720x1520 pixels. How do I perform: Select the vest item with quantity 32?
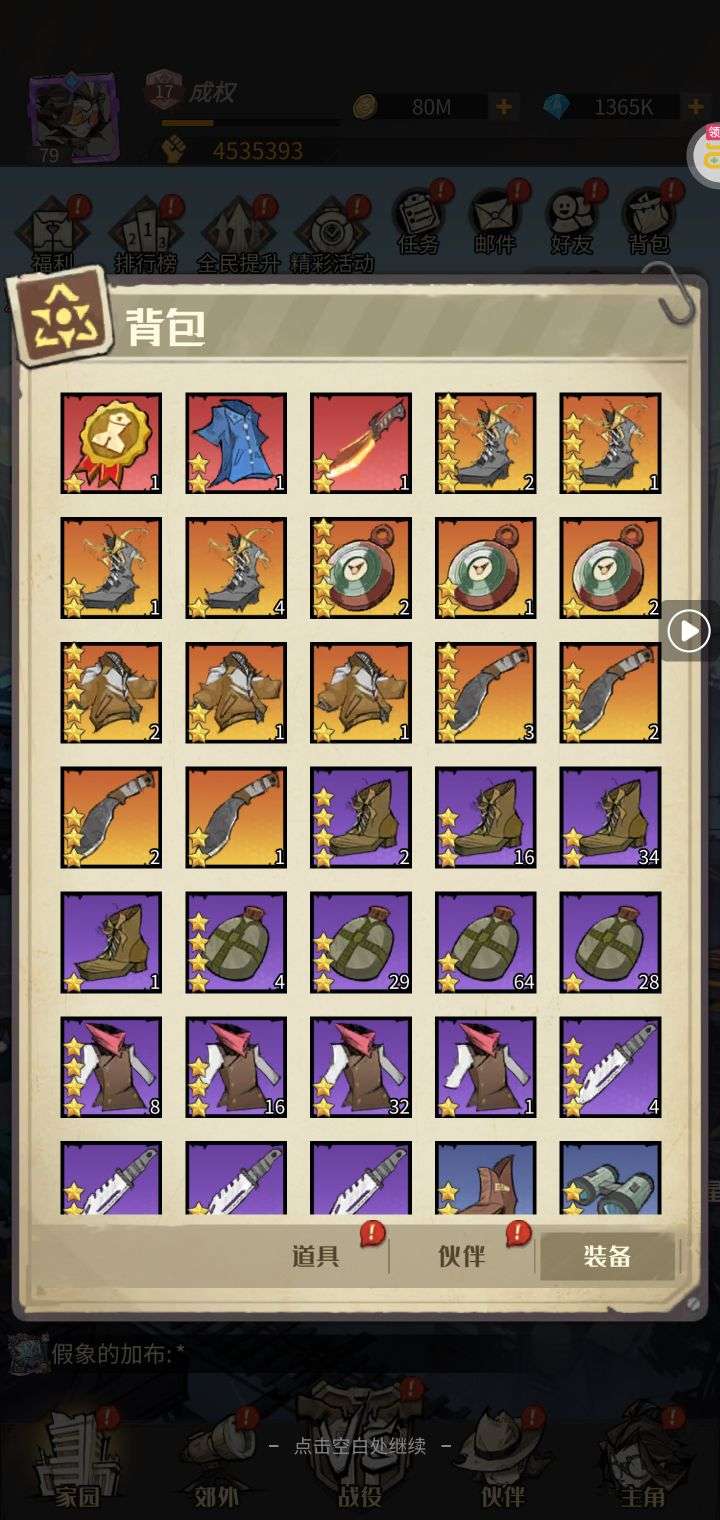[x=361, y=1068]
